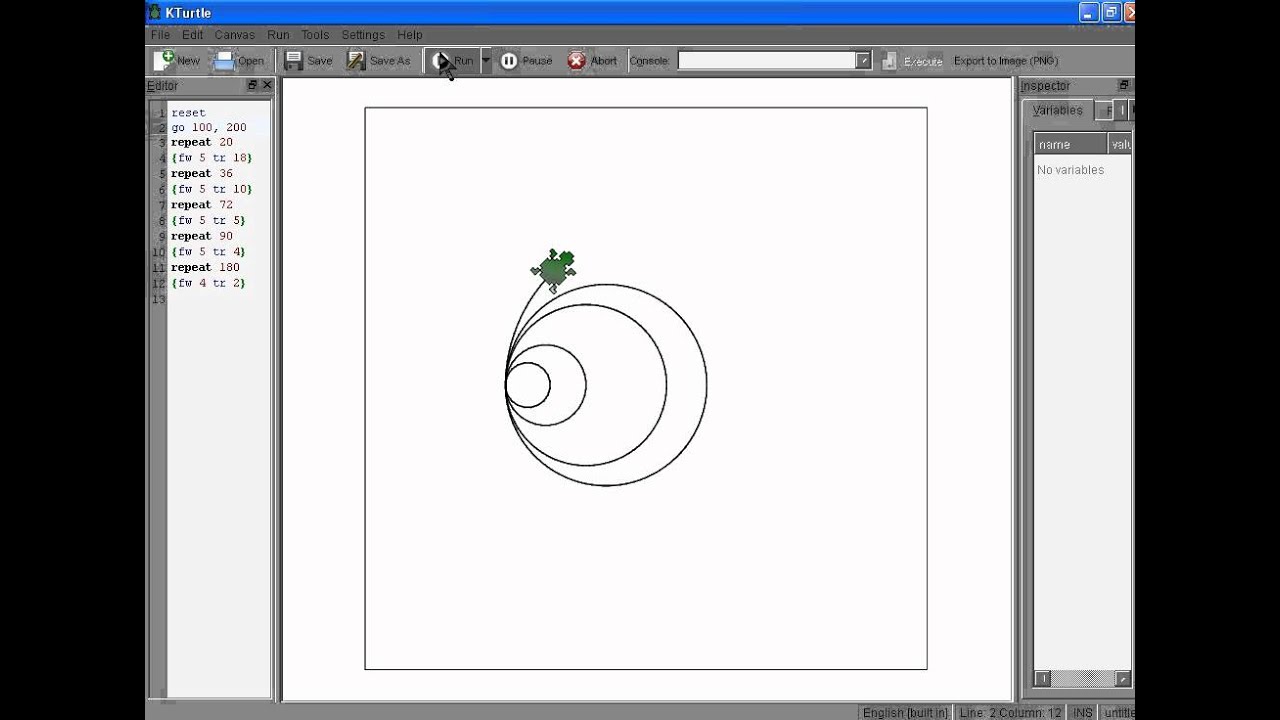Click the '{fw 5 tr 18}' line

pos(211,158)
